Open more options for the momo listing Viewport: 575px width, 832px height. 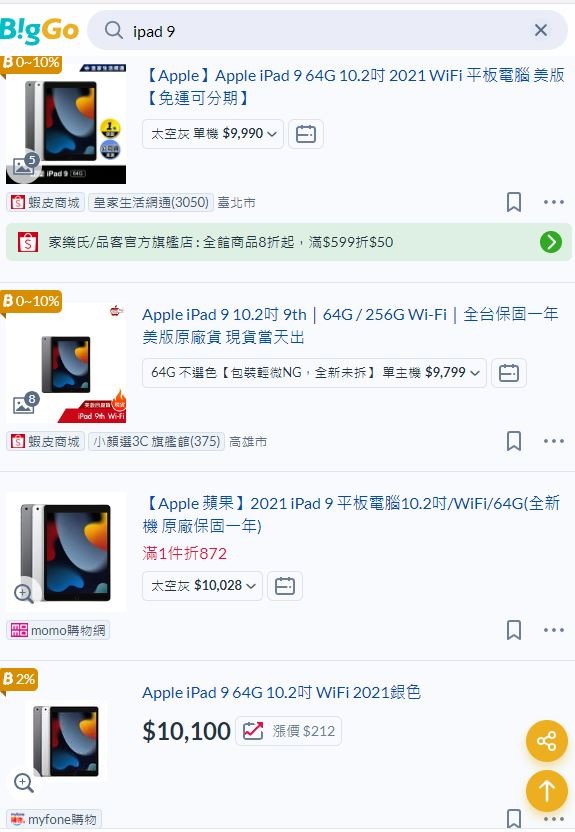click(x=554, y=630)
